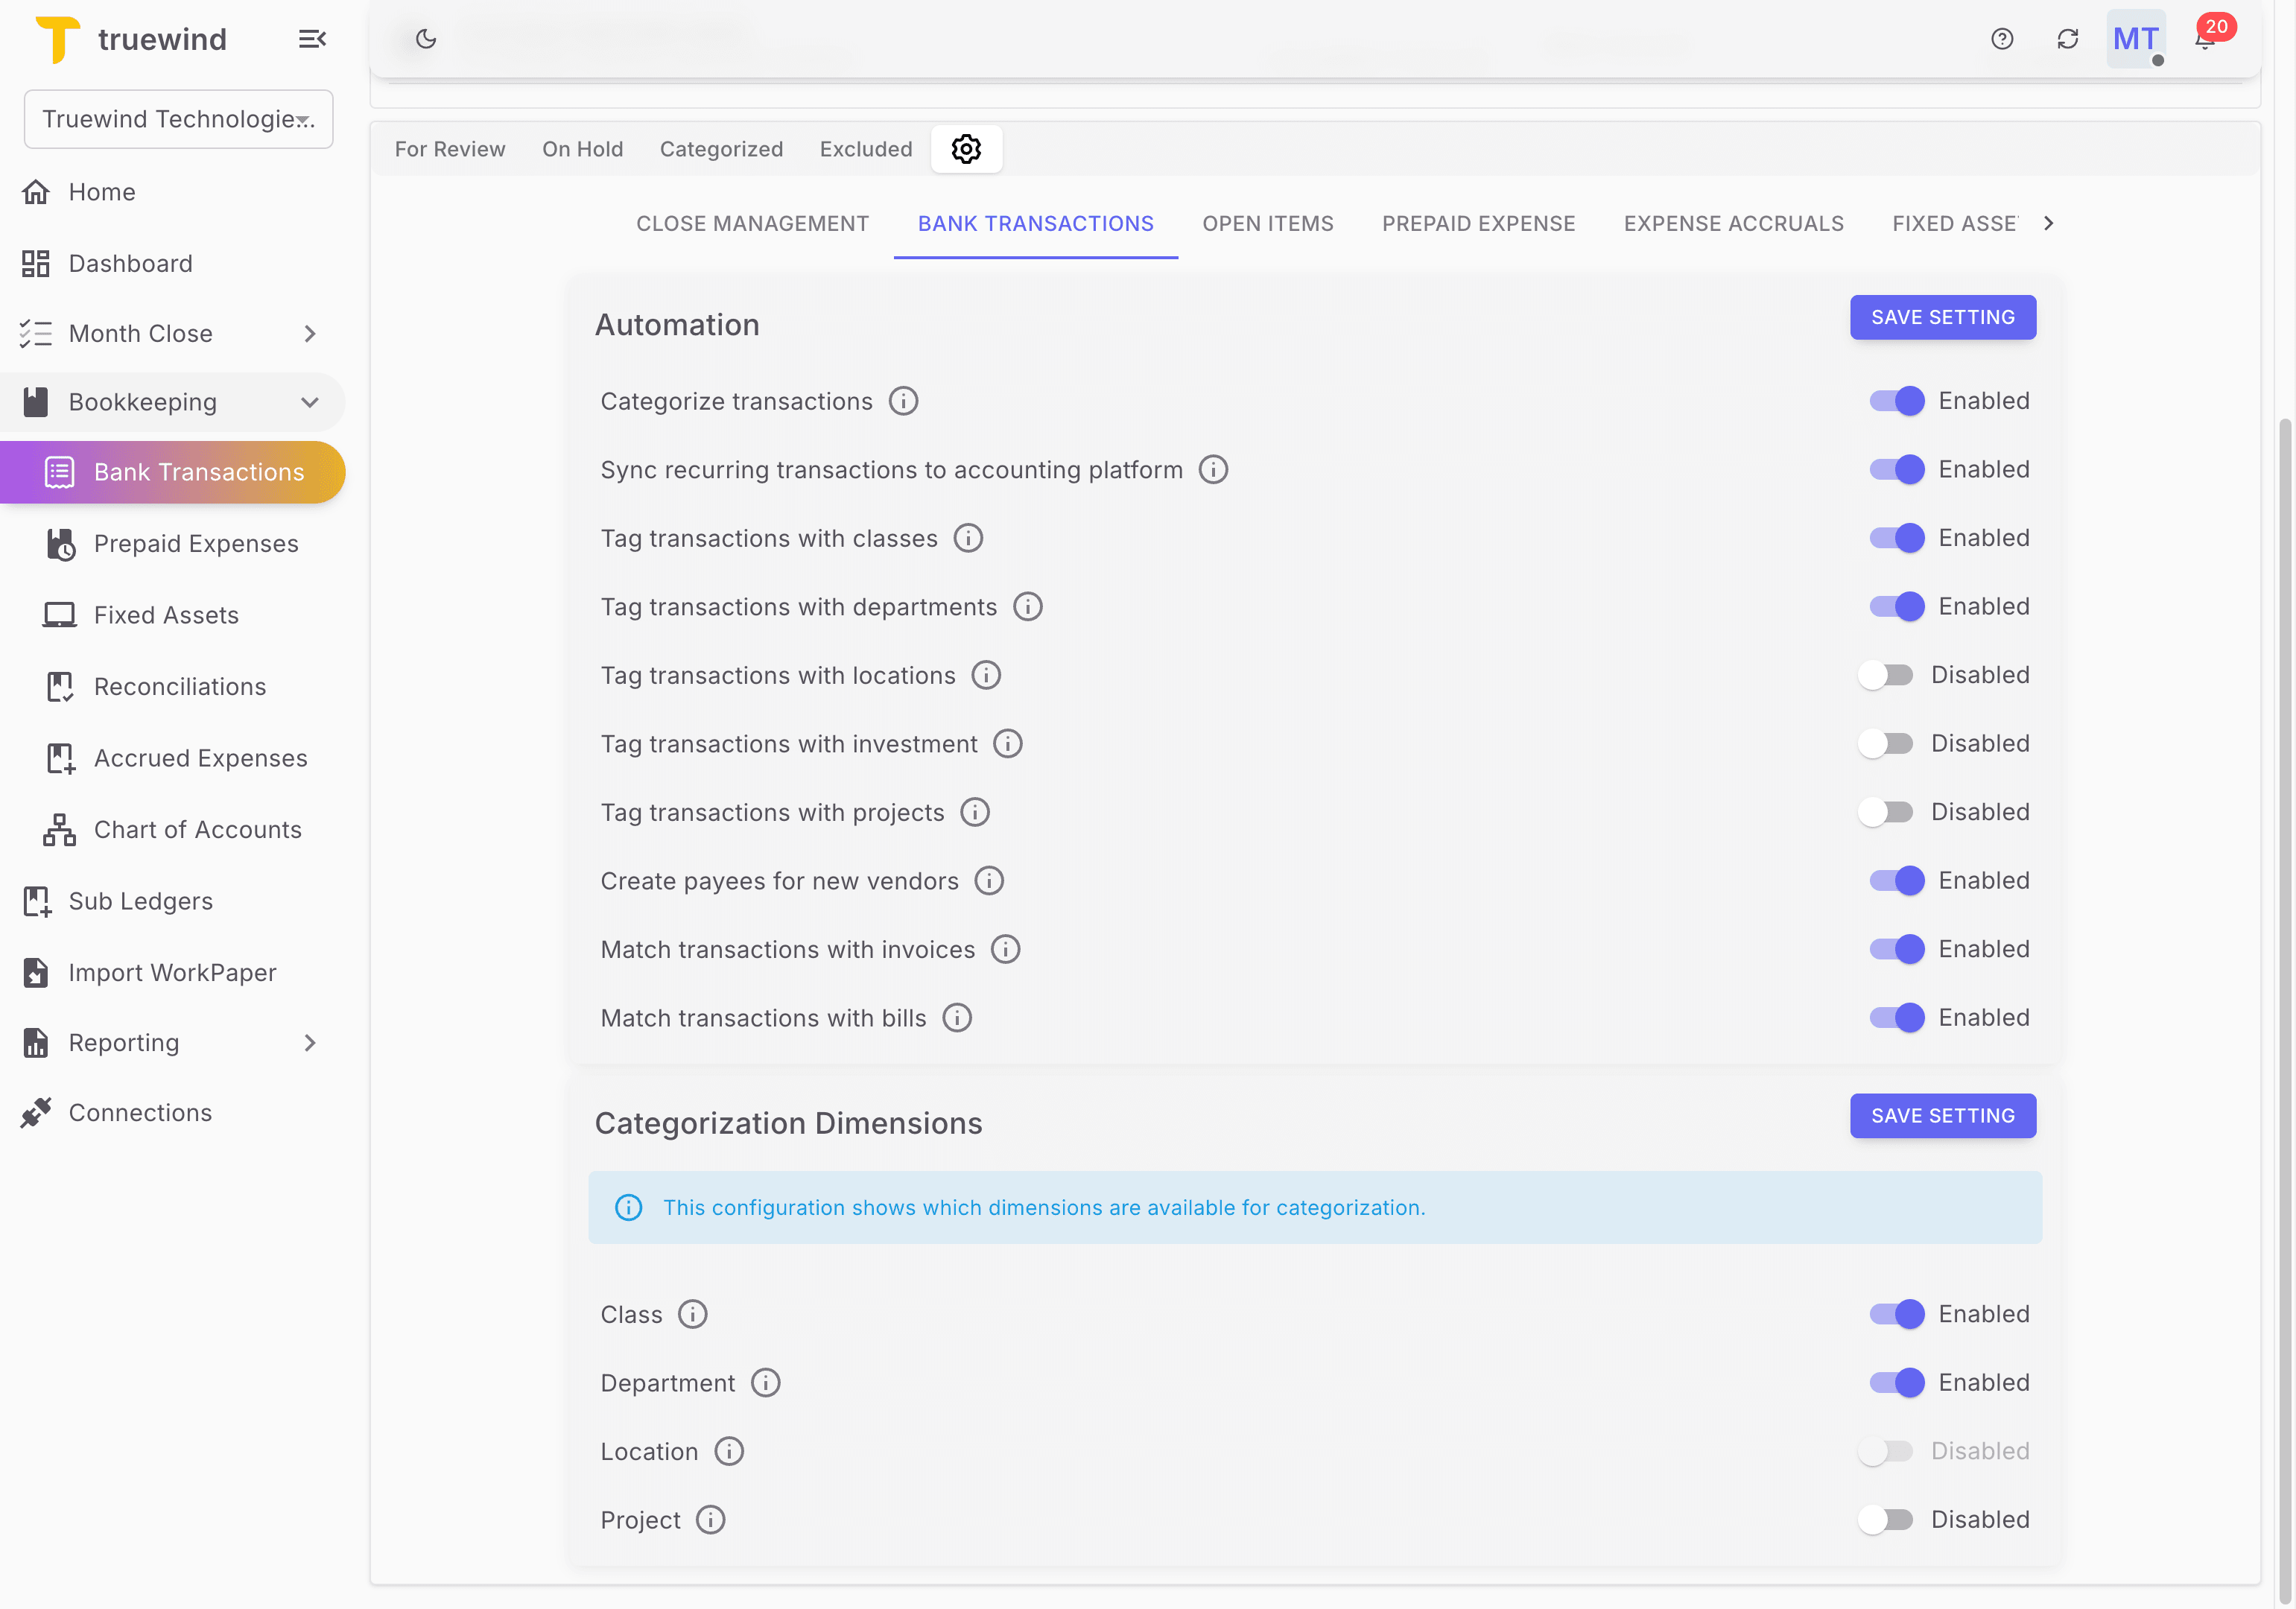Select the Connections sidebar icon

[x=36, y=1112]
